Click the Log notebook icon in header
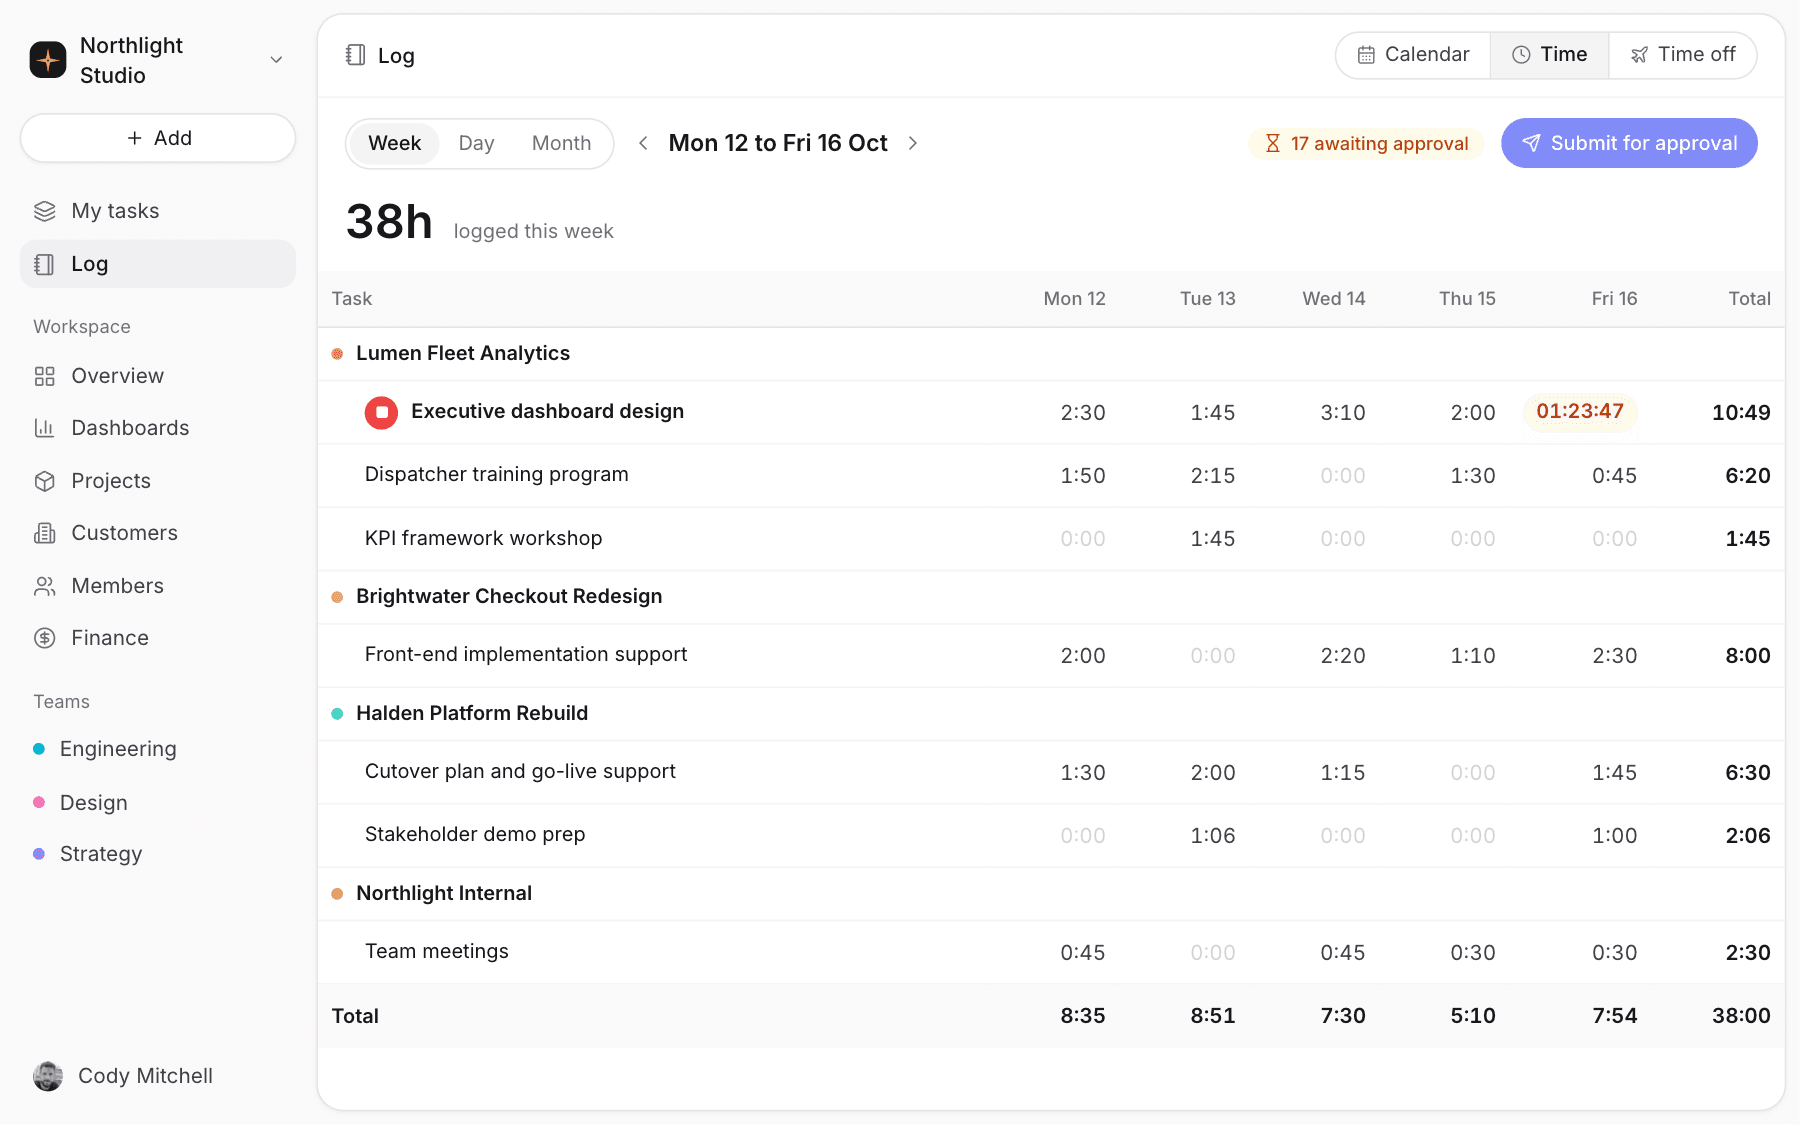Screen dimensions: 1800x1125 (x=355, y=55)
